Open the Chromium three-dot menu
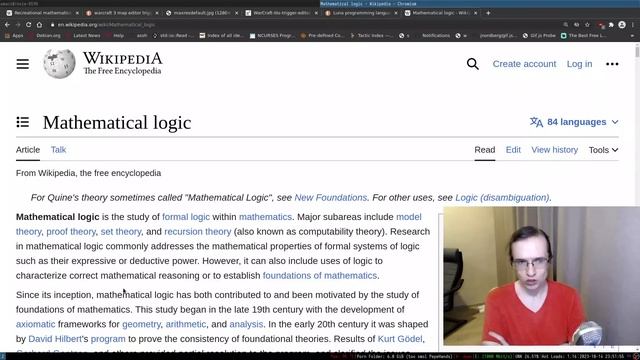This screenshot has width=640, height=360. (633, 25)
